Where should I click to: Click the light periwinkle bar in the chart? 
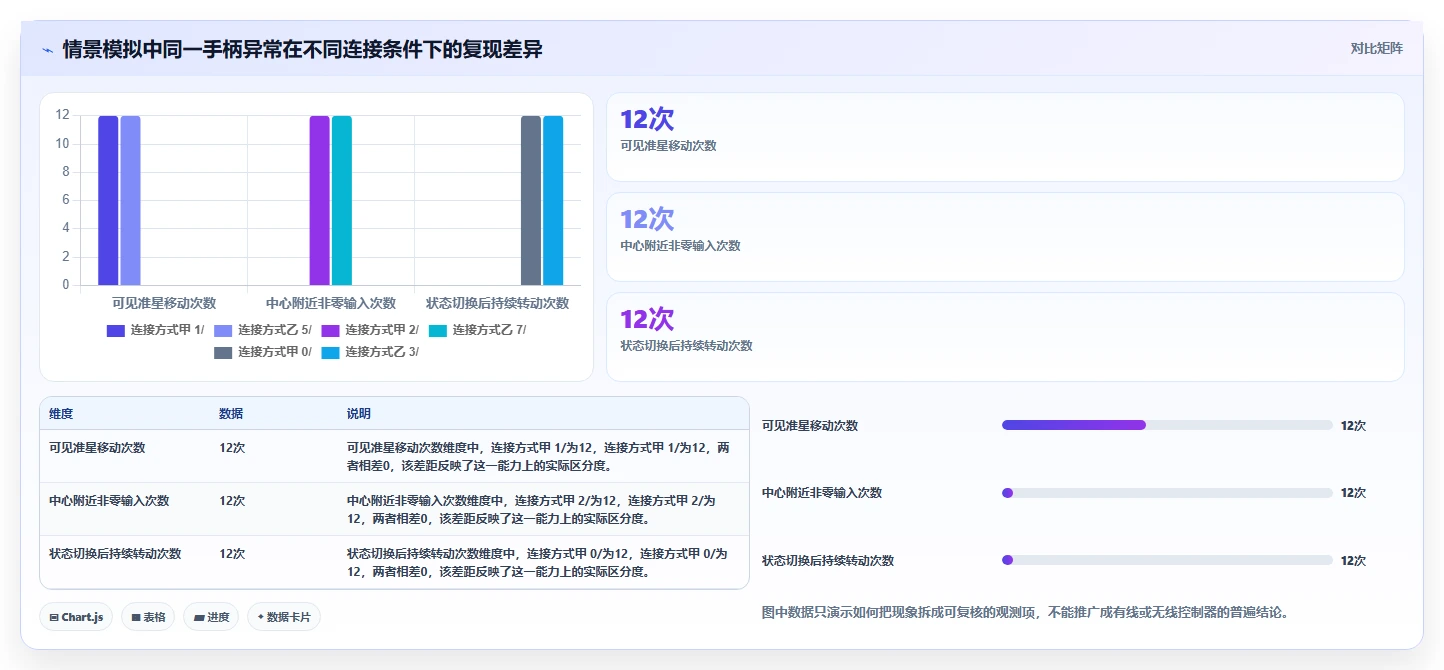(130, 200)
